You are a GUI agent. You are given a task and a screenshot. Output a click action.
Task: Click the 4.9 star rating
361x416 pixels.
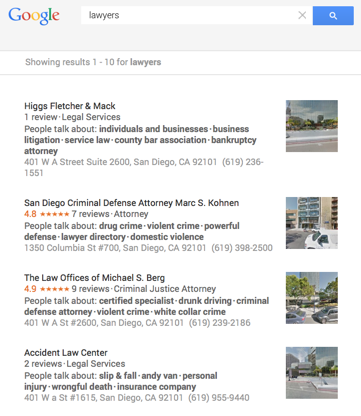tap(47, 289)
